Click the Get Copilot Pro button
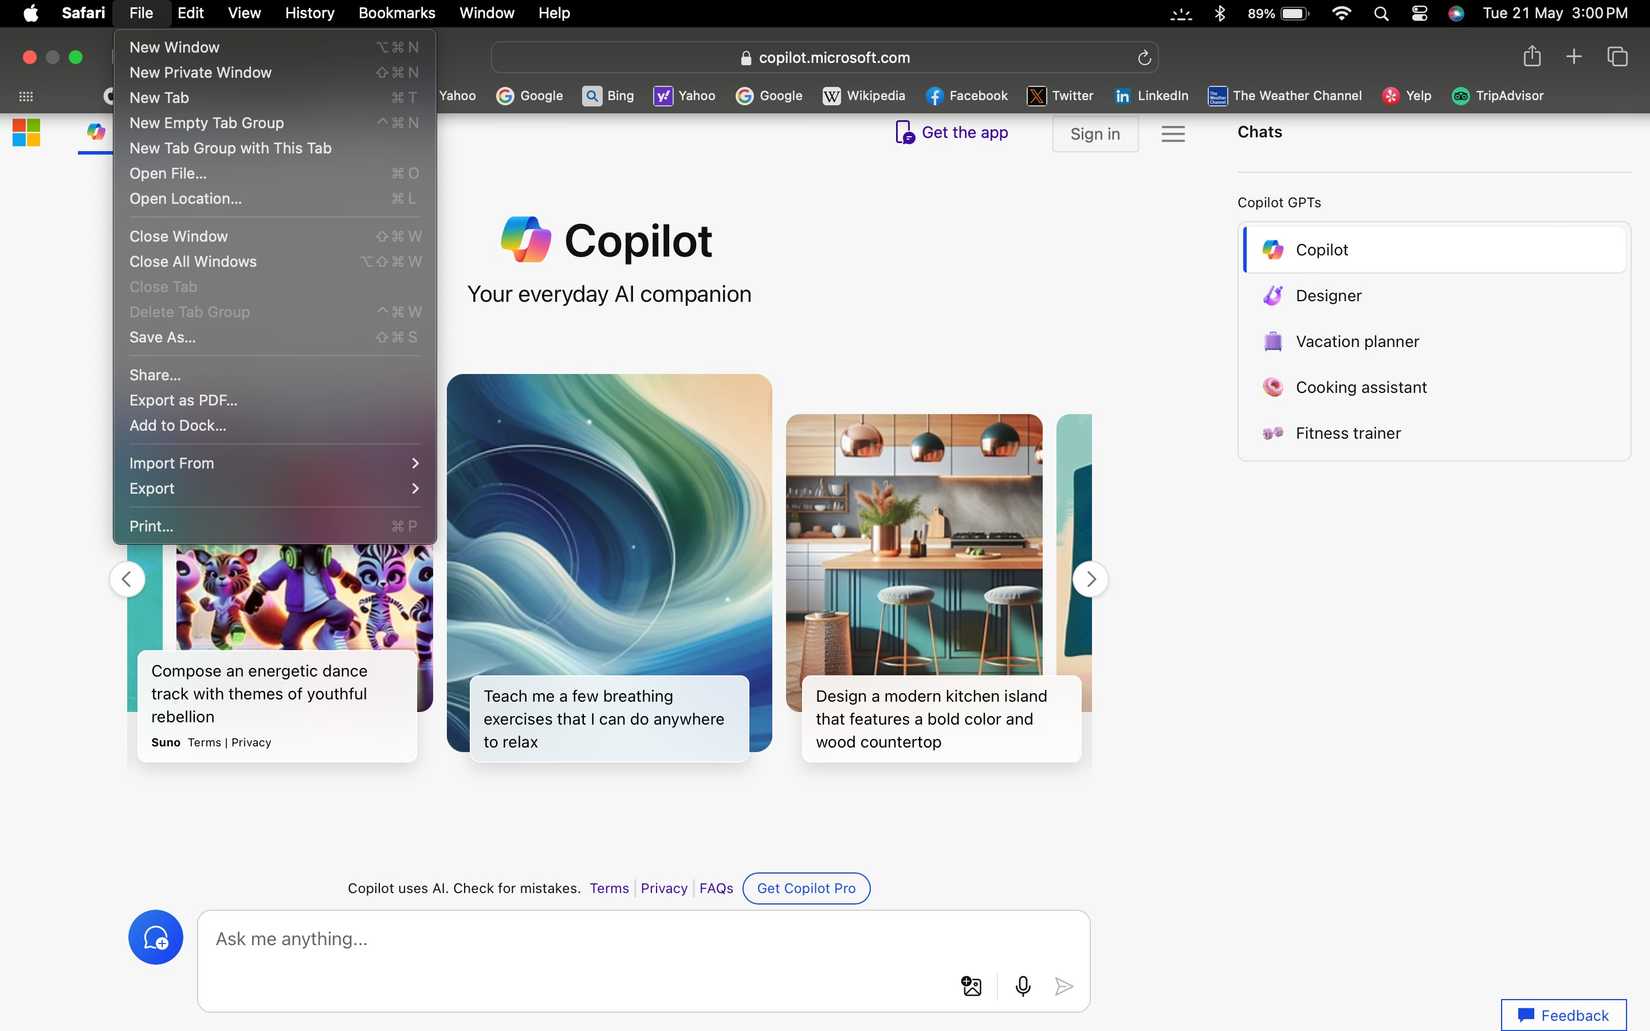 (x=806, y=888)
